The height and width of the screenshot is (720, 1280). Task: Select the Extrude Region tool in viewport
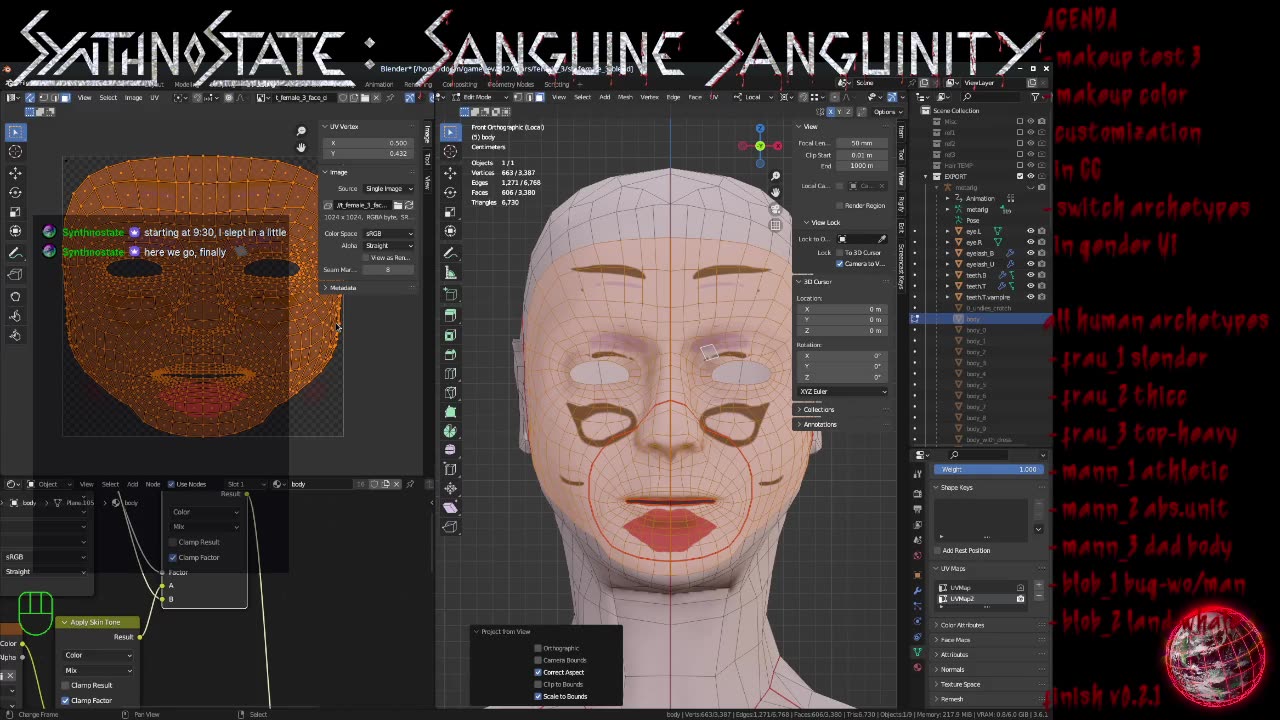click(x=450, y=315)
